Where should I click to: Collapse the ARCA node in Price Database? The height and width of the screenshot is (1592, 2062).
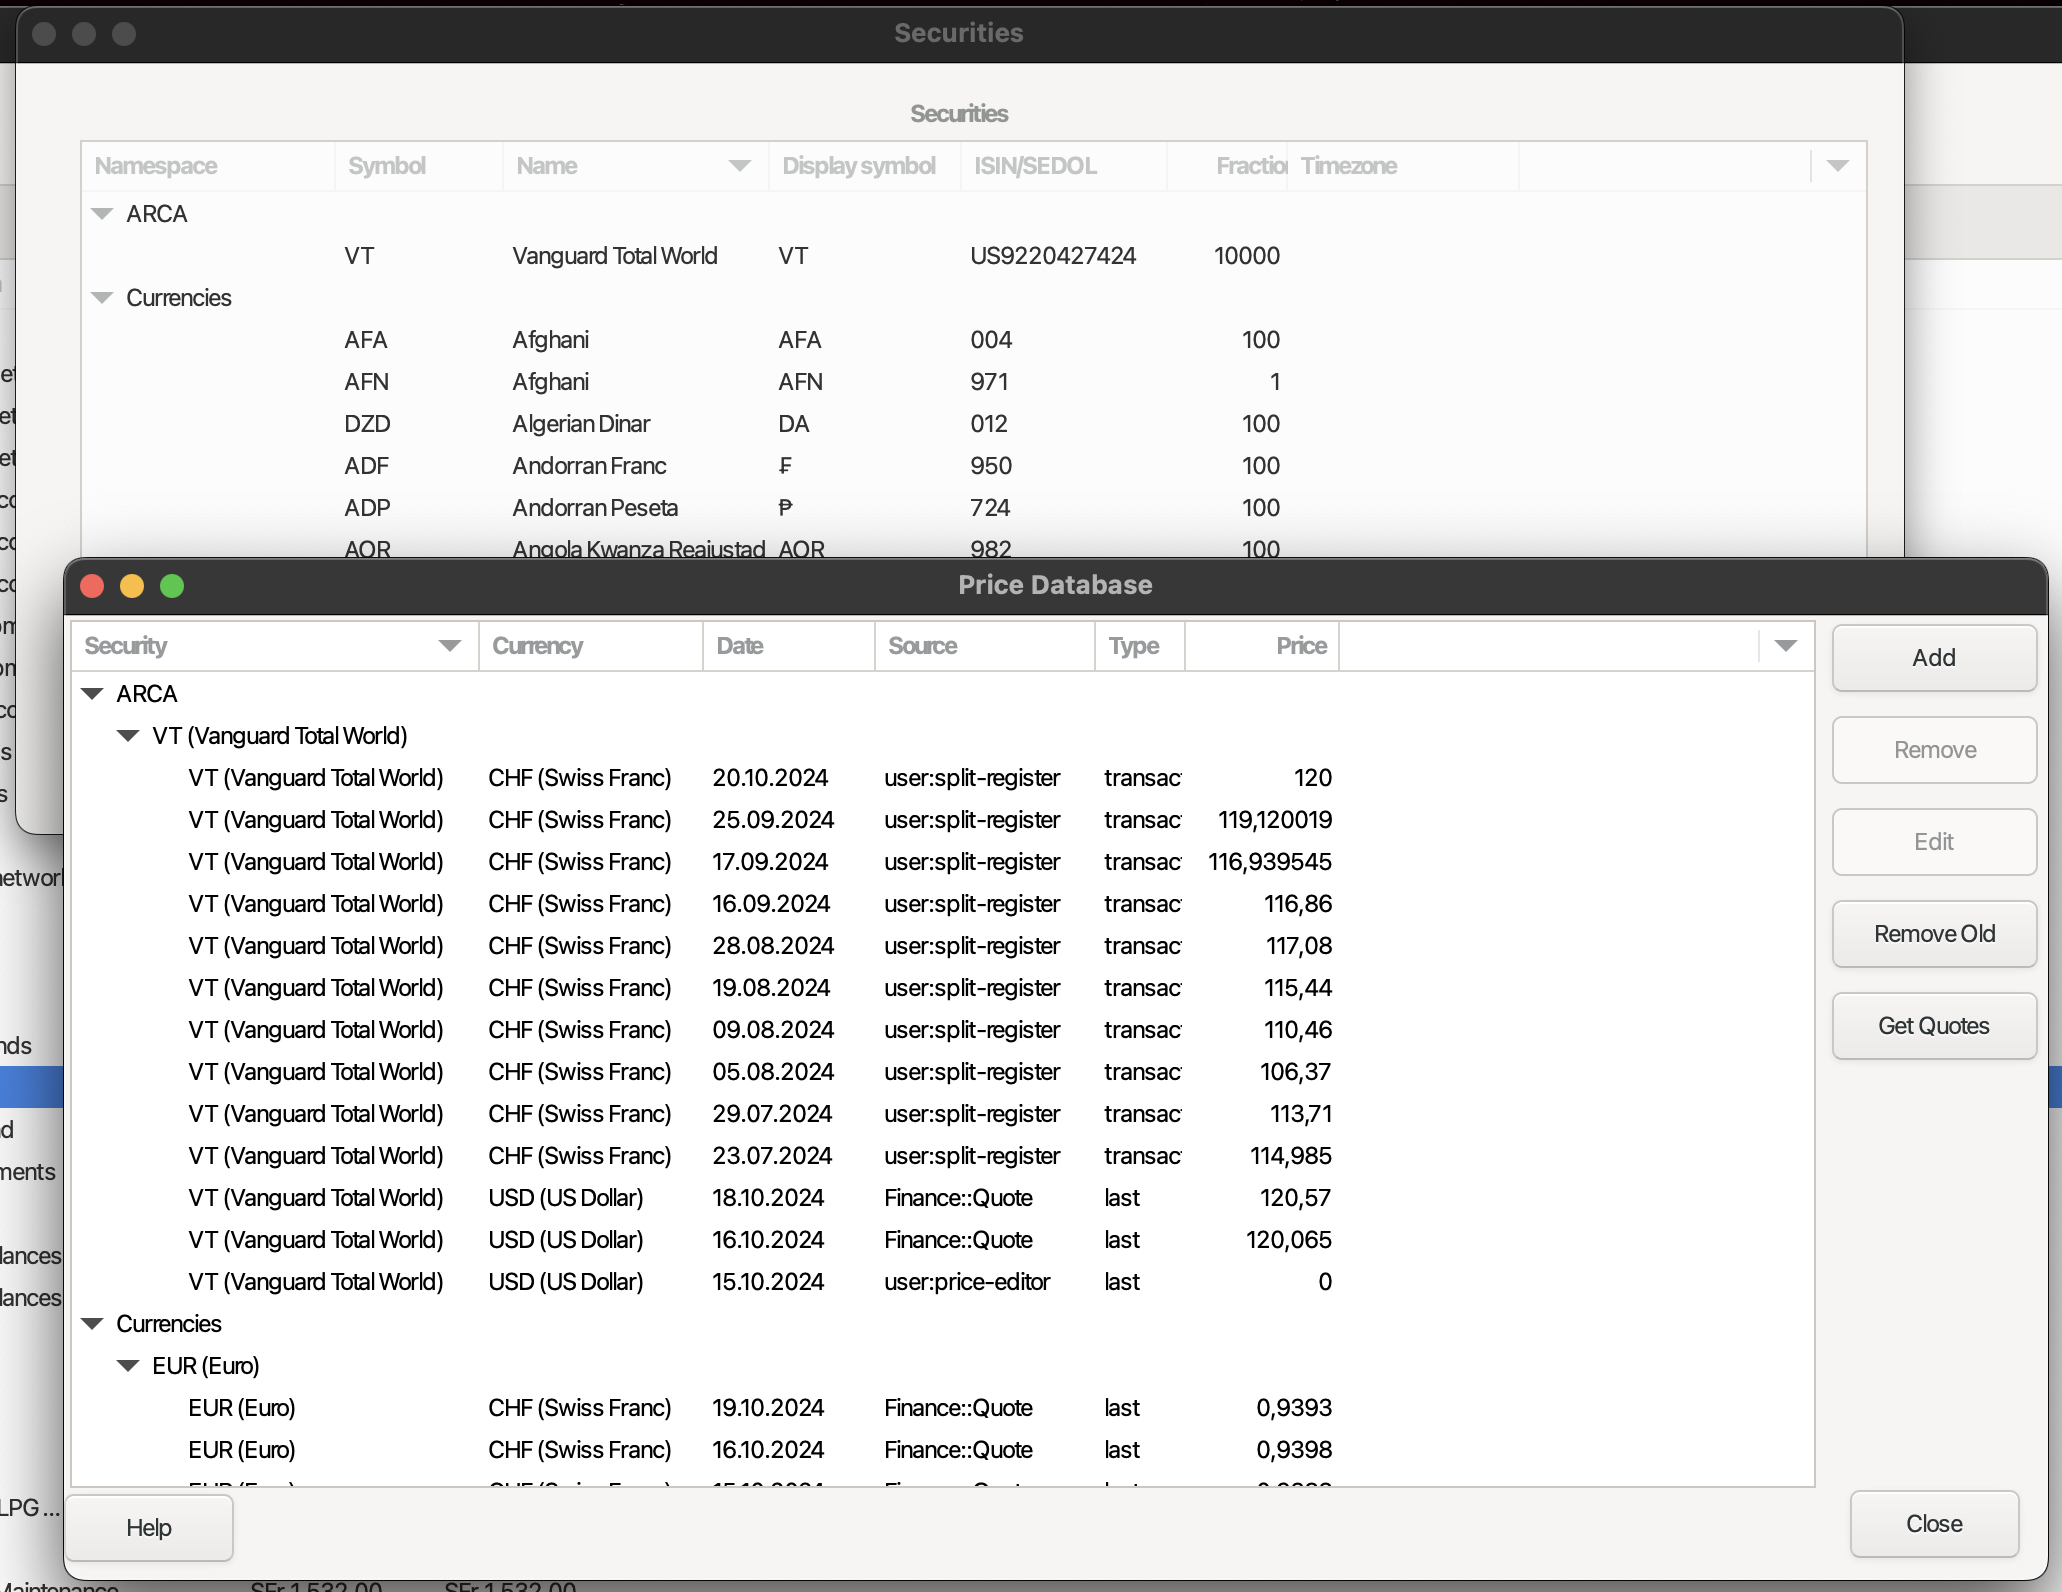pos(93,693)
